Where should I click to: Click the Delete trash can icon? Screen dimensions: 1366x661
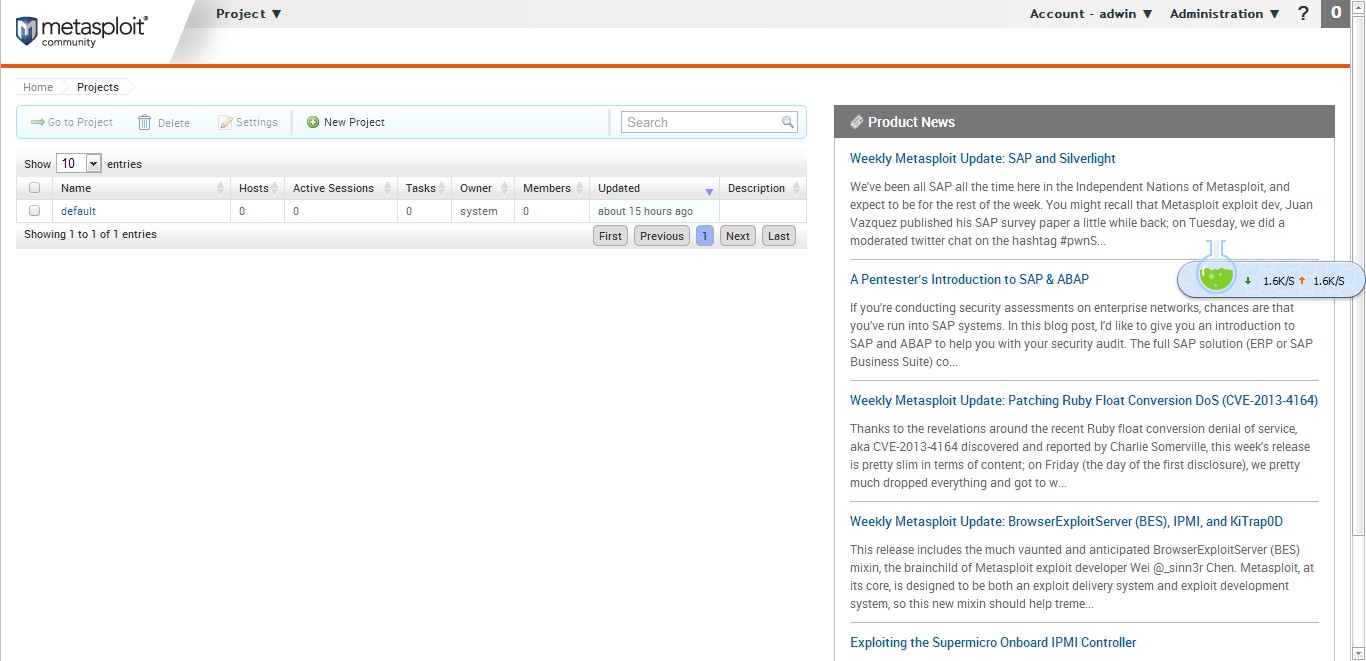[x=145, y=122]
